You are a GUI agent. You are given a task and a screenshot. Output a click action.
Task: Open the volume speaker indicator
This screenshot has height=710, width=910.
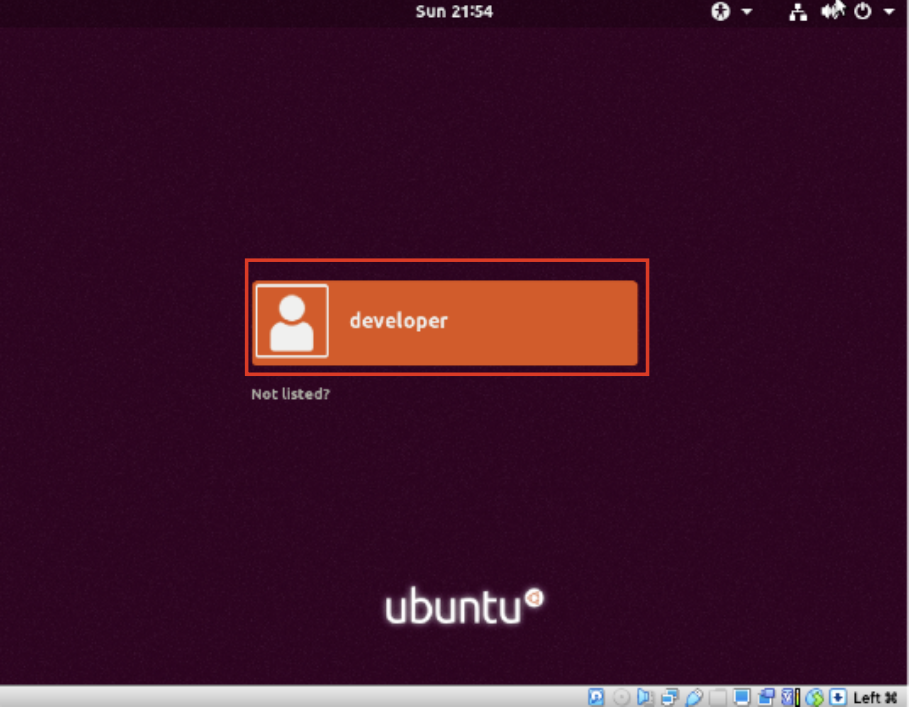point(830,12)
